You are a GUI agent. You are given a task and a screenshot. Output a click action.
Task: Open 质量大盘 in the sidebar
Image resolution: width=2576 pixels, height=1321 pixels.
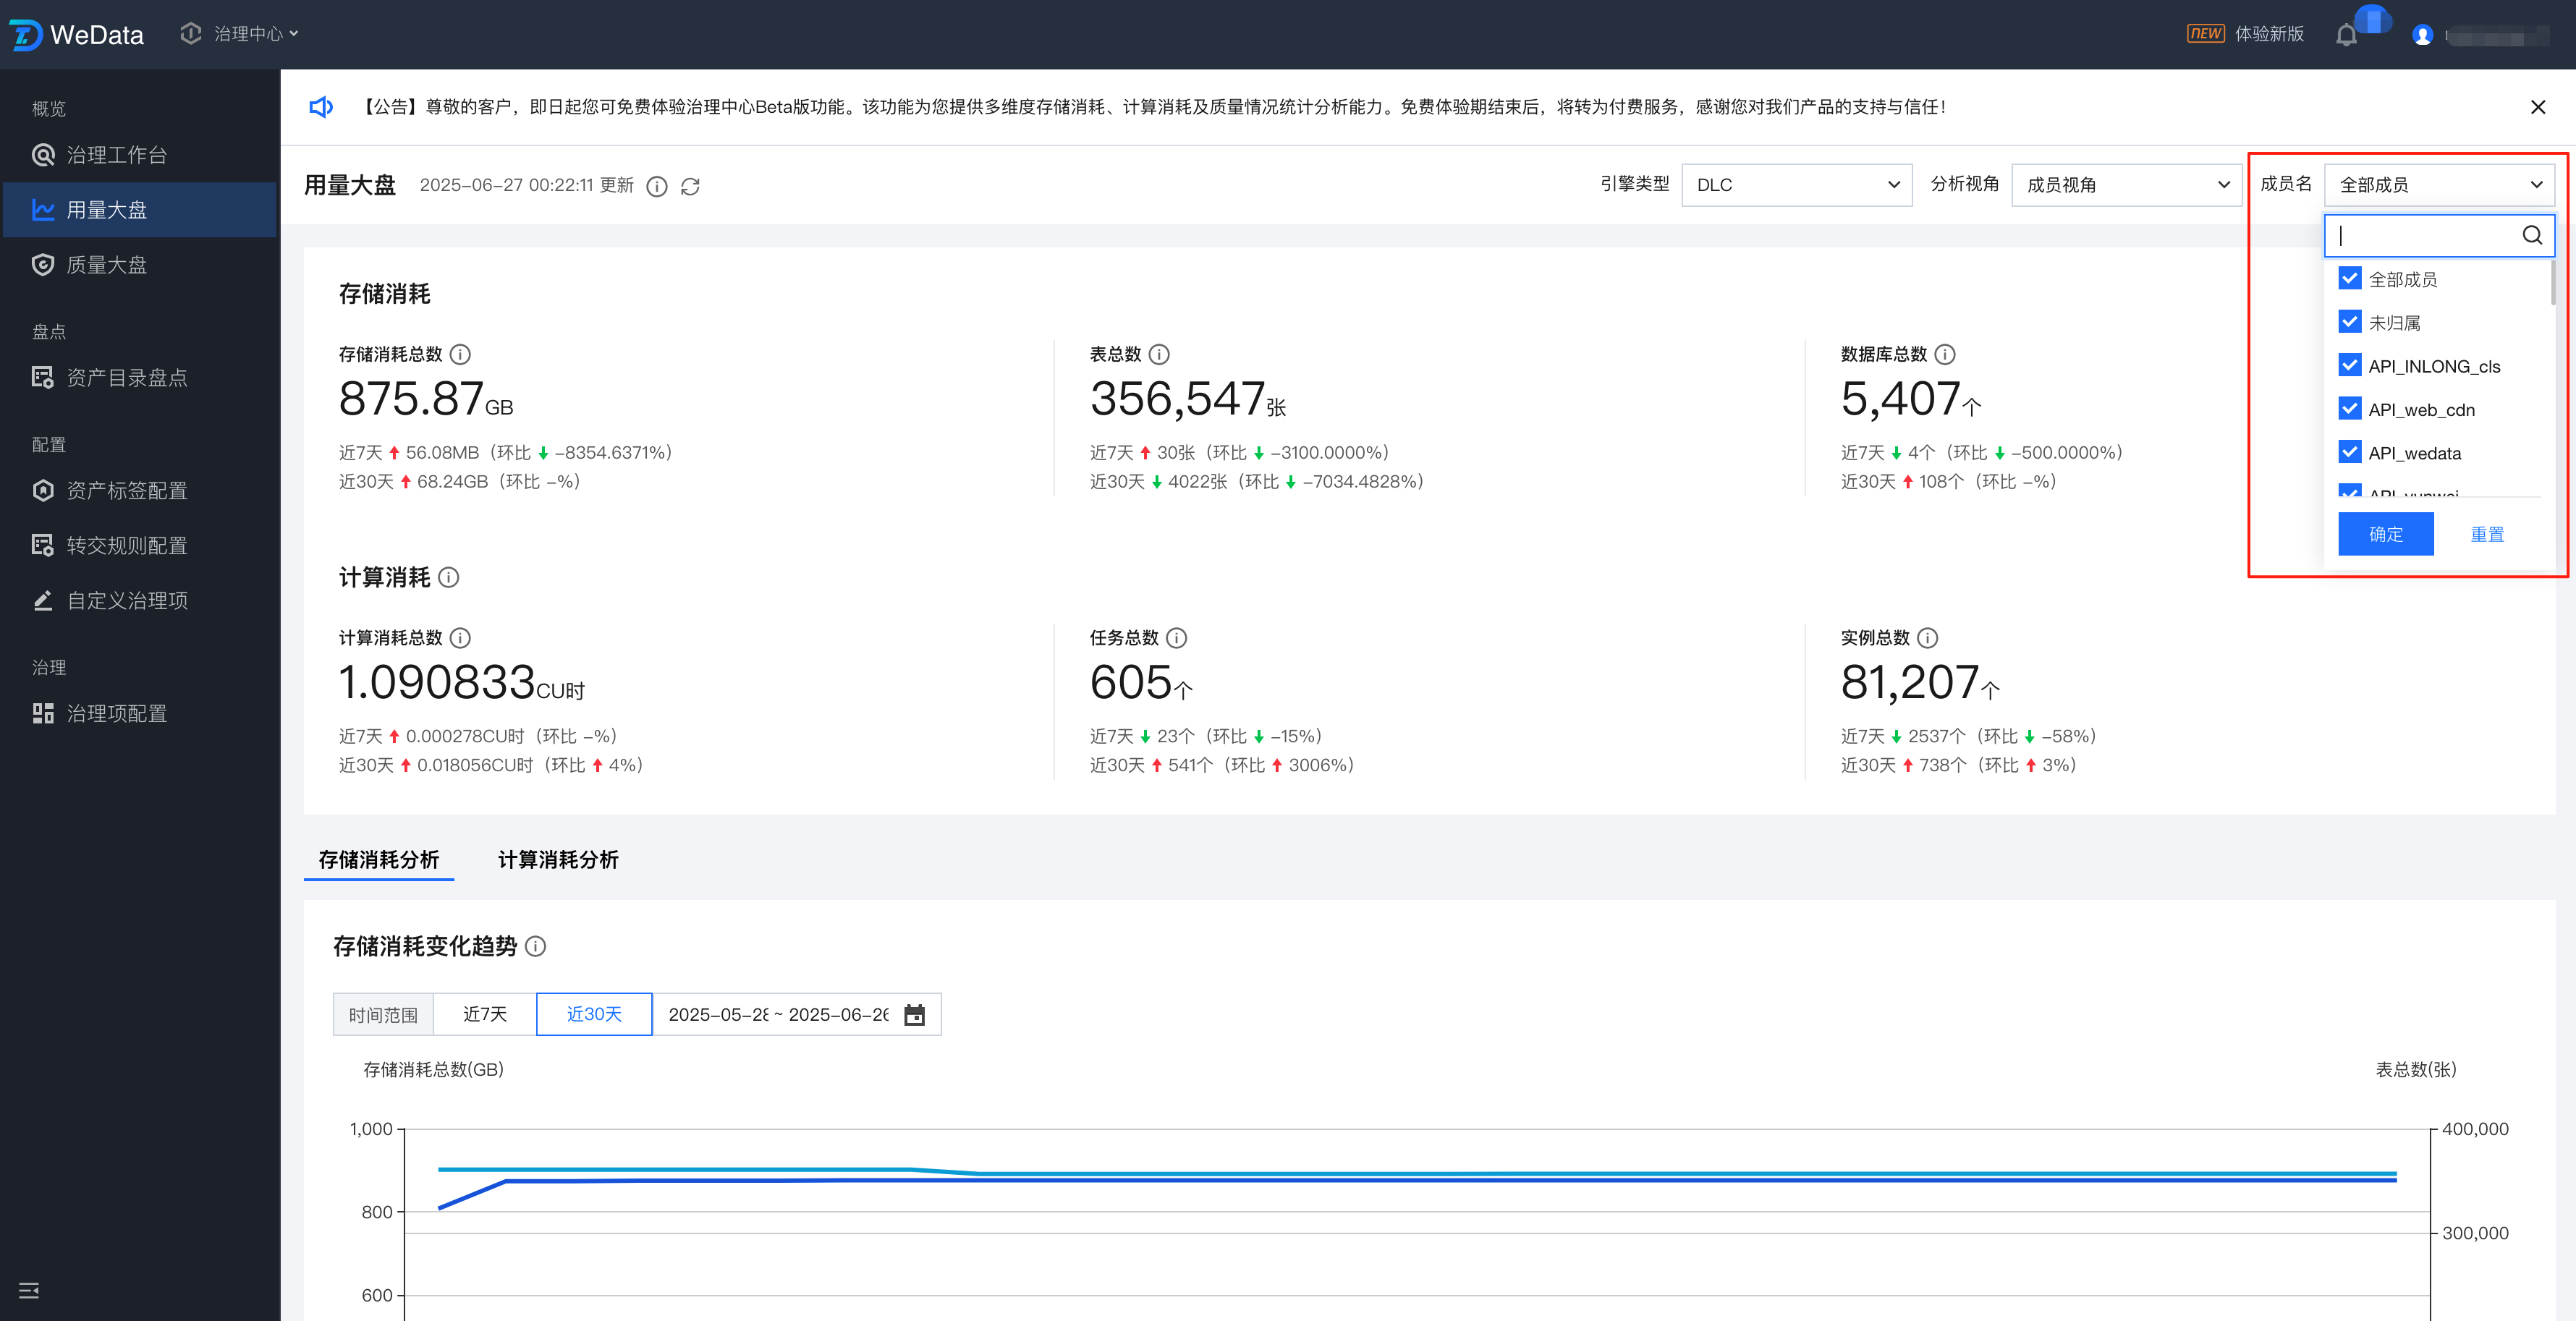click(x=106, y=265)
